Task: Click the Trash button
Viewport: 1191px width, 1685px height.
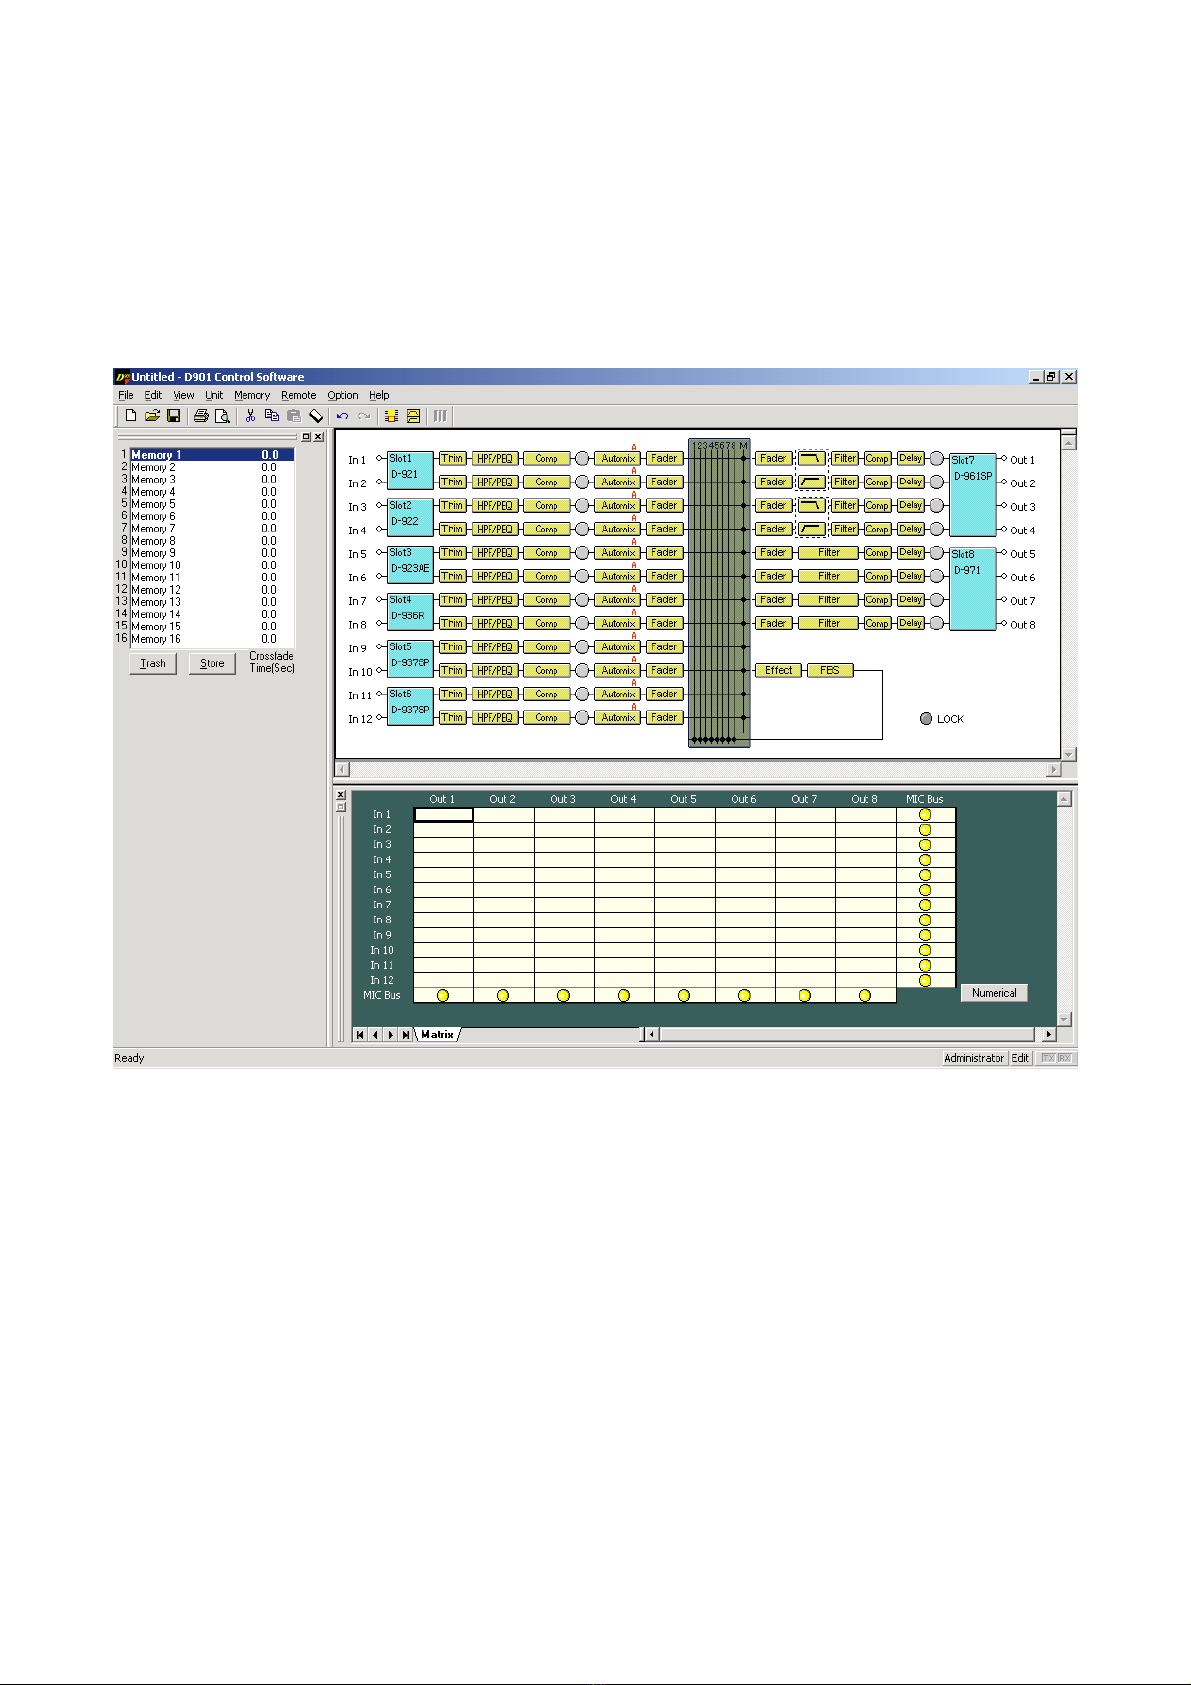Action: pyautogui.click(x=153, y=663)
